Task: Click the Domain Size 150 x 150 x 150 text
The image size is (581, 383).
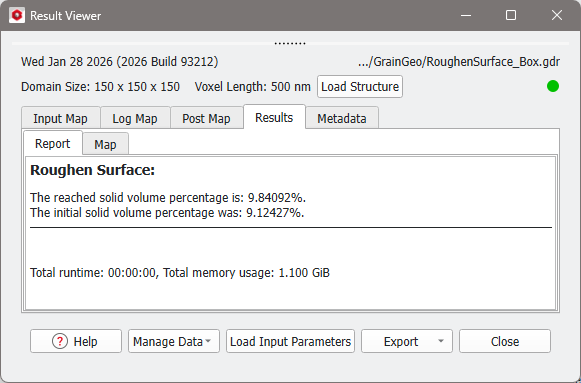Action: coord(100,87)
